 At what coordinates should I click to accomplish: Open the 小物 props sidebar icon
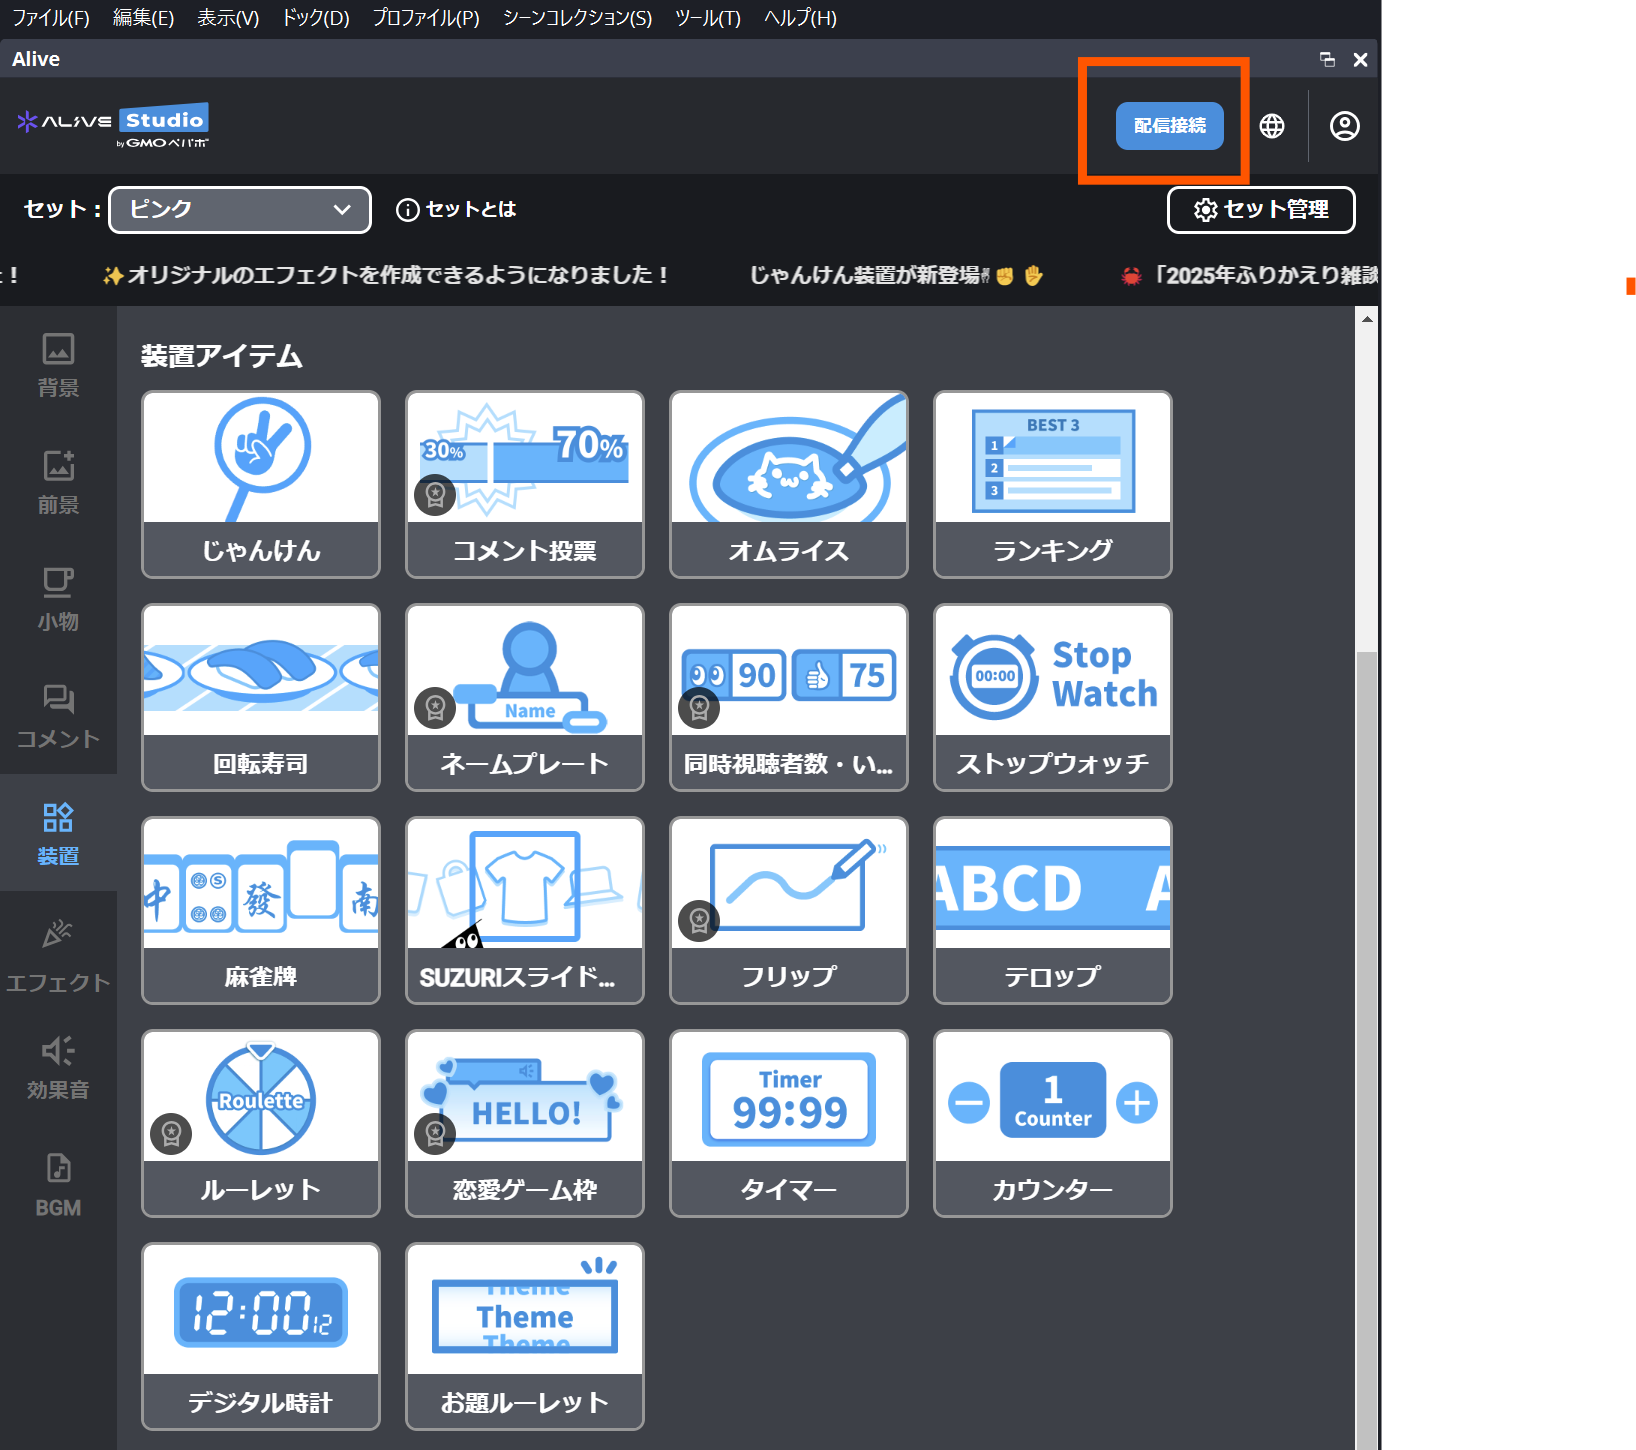tap(58, 599)
